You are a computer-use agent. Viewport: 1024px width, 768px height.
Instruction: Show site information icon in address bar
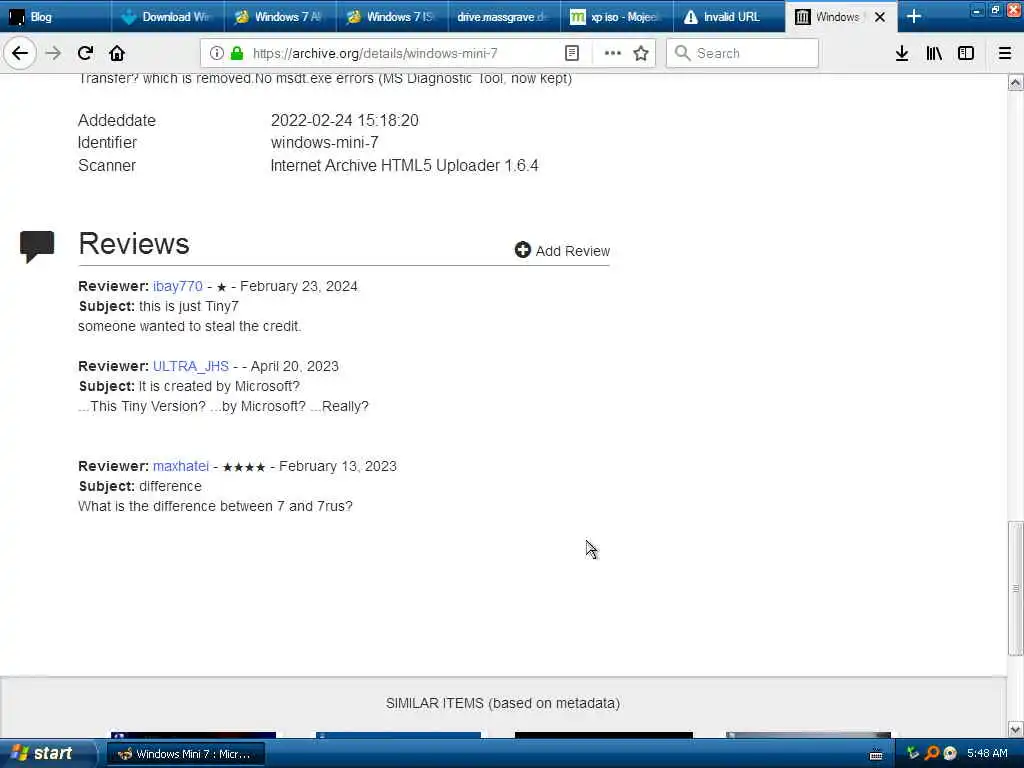217,53
